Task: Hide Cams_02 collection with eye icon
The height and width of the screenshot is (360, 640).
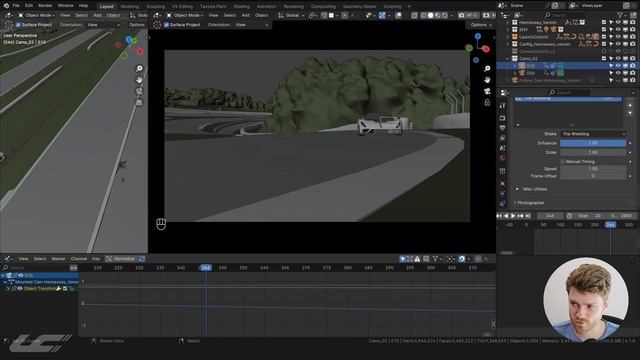Action: pyautogui.click(x=618, y=58)
